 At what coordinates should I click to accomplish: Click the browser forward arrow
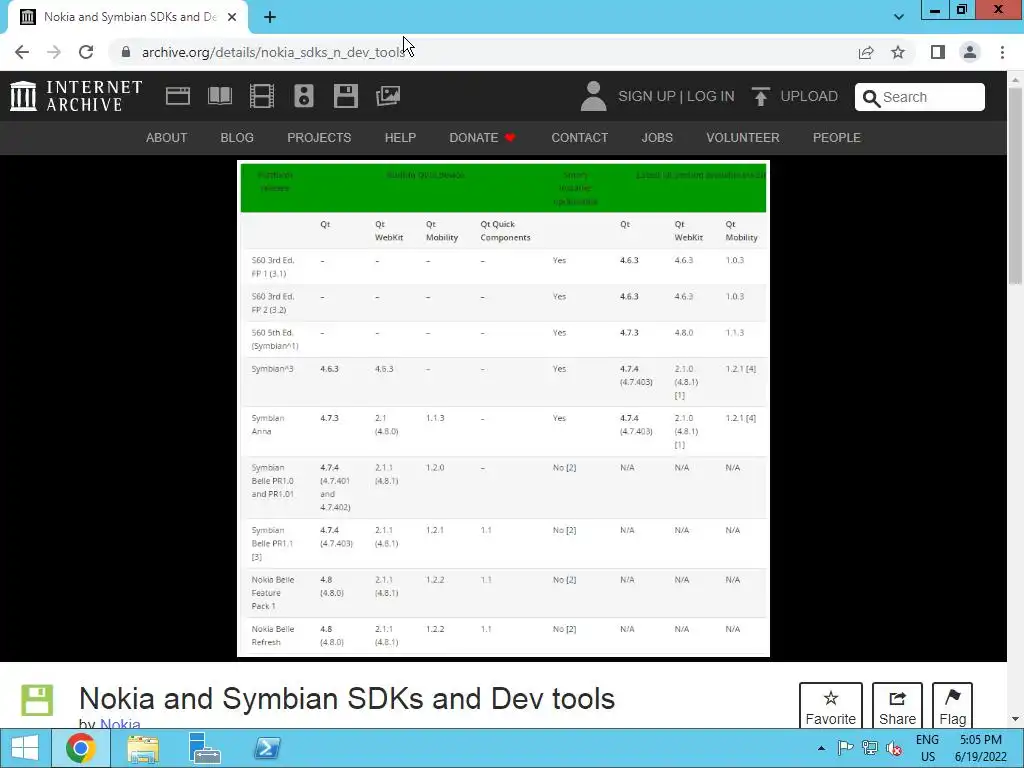54,52
